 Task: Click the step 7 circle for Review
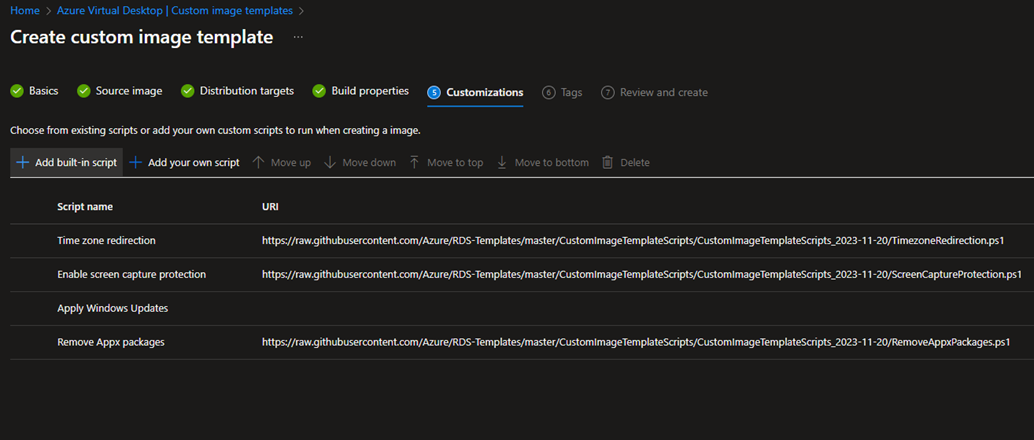608,92
